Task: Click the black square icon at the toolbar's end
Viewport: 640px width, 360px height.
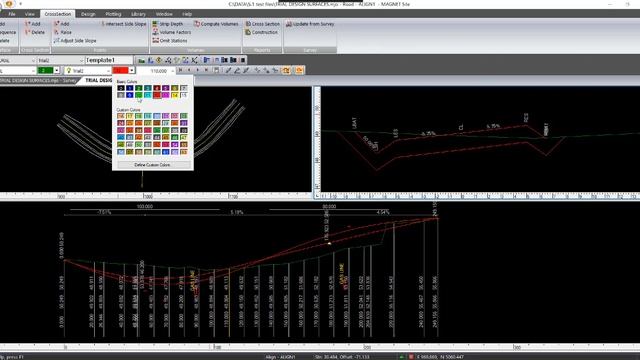Action: click(x=242, y=60)
